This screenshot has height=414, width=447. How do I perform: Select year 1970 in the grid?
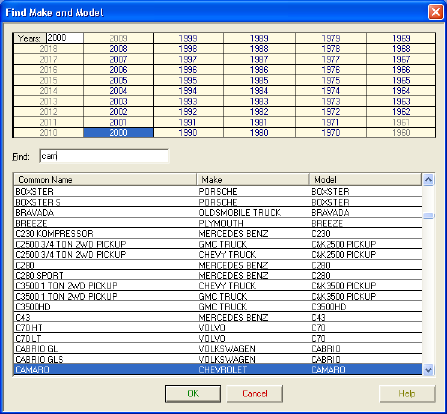[x=331, y=133]
